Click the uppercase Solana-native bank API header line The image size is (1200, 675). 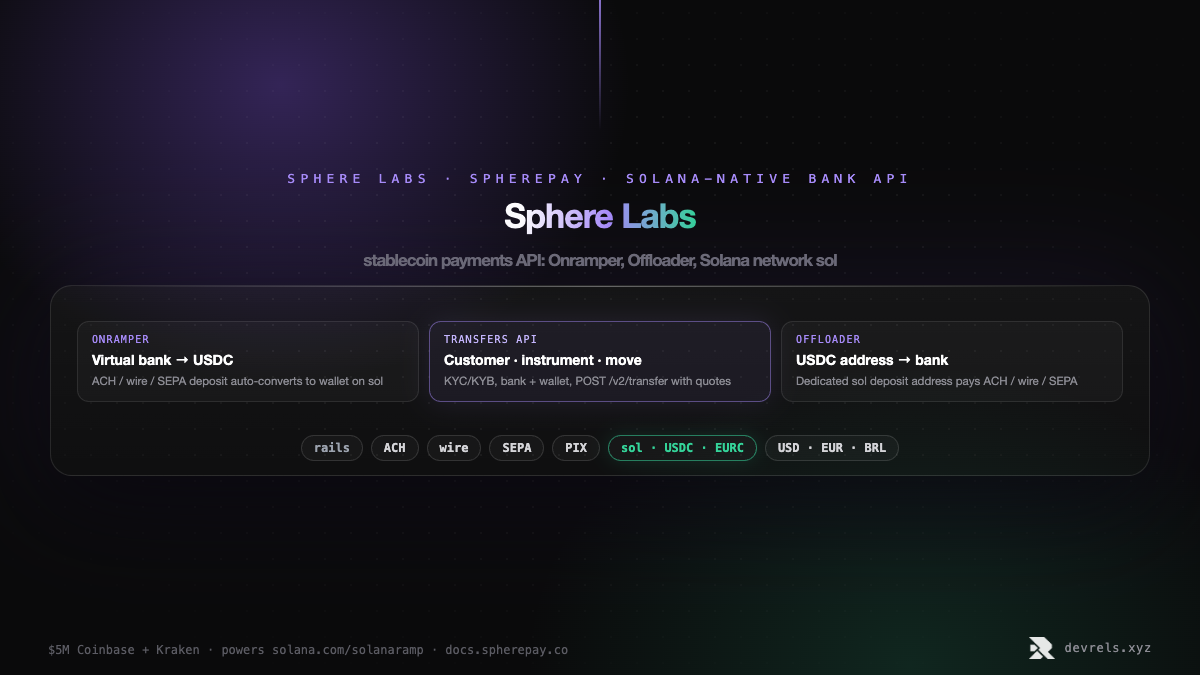tap(600, 178)
